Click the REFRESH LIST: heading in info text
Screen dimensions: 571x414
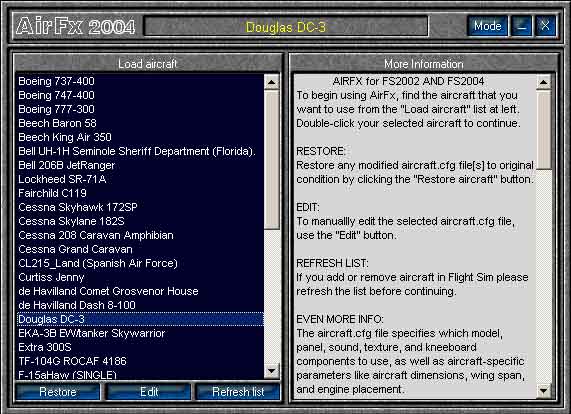(x=332, y=263)
